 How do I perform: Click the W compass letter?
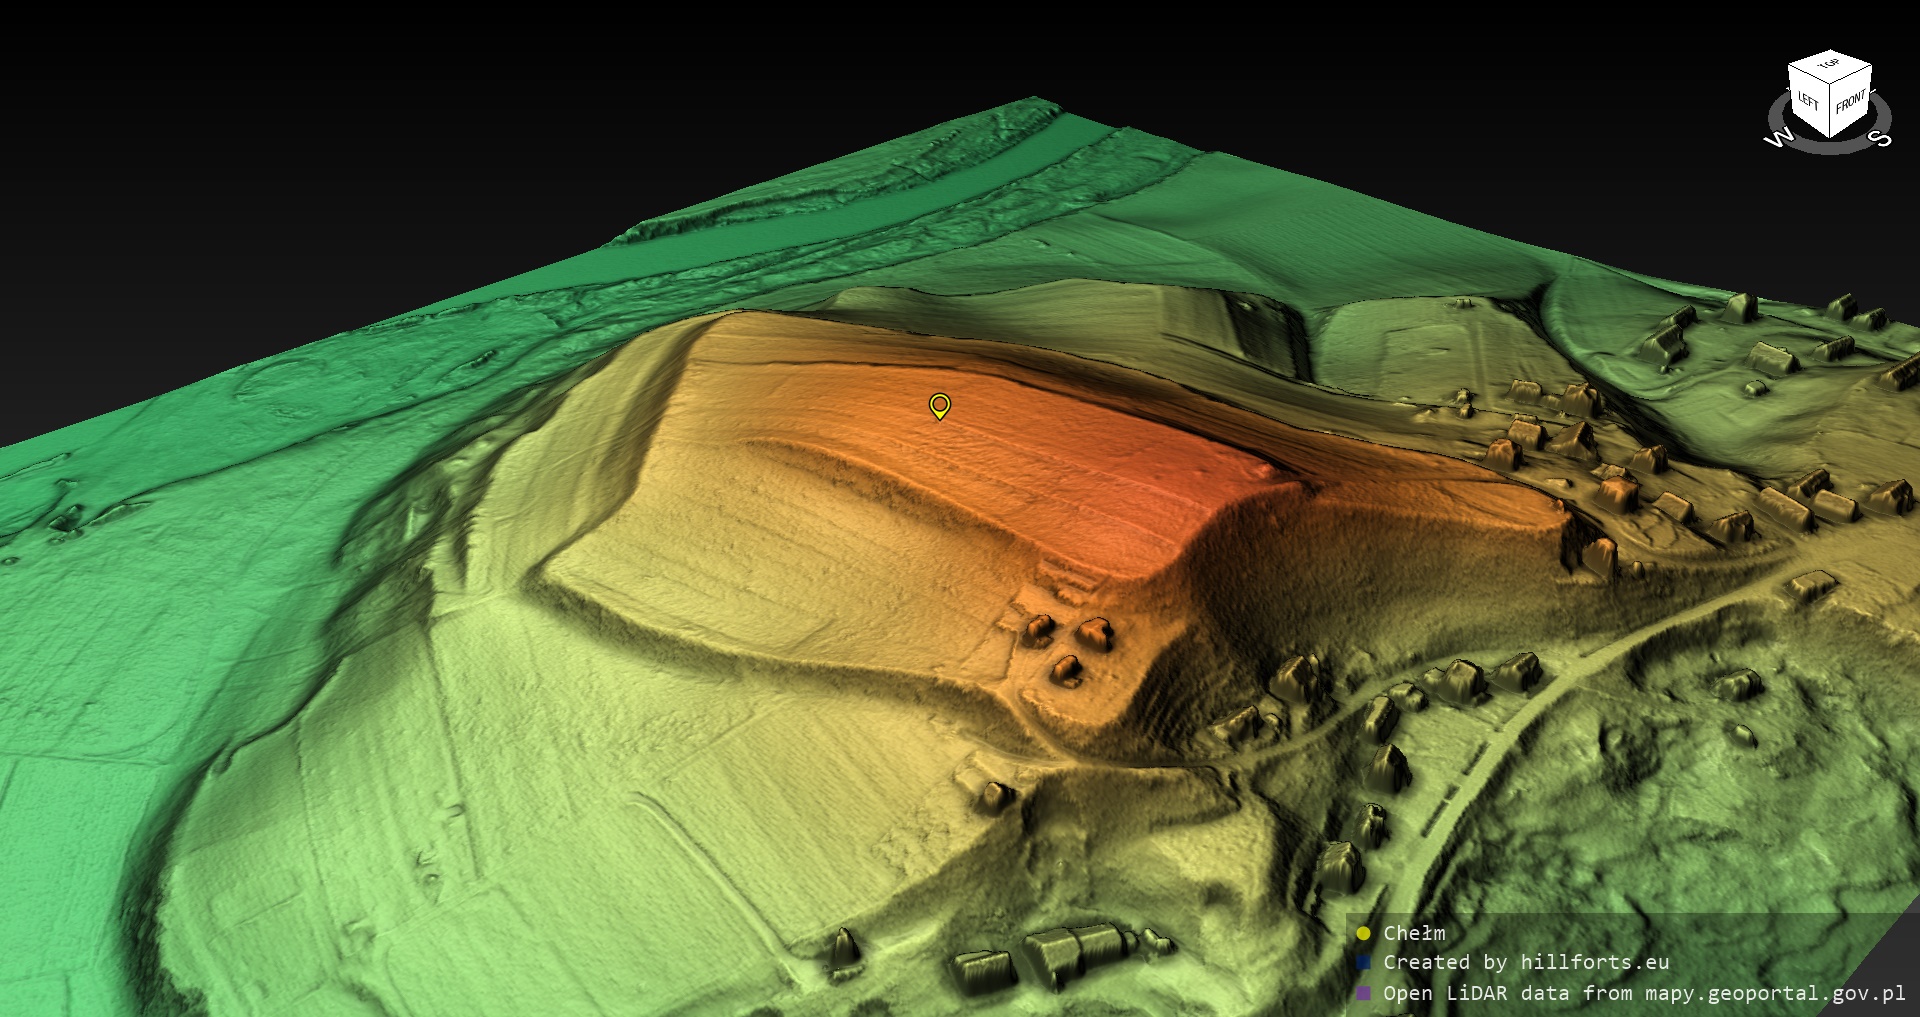pyautogui.click(x=1778, y=138)
